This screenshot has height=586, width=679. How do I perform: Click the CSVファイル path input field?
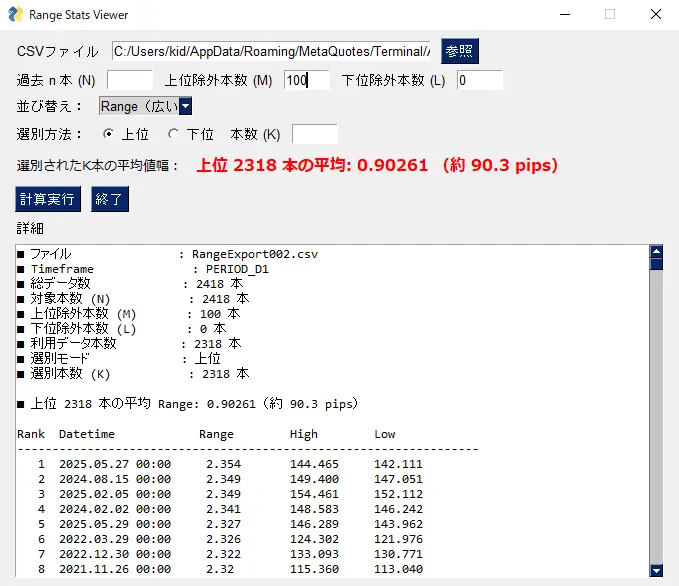[271, 51]
